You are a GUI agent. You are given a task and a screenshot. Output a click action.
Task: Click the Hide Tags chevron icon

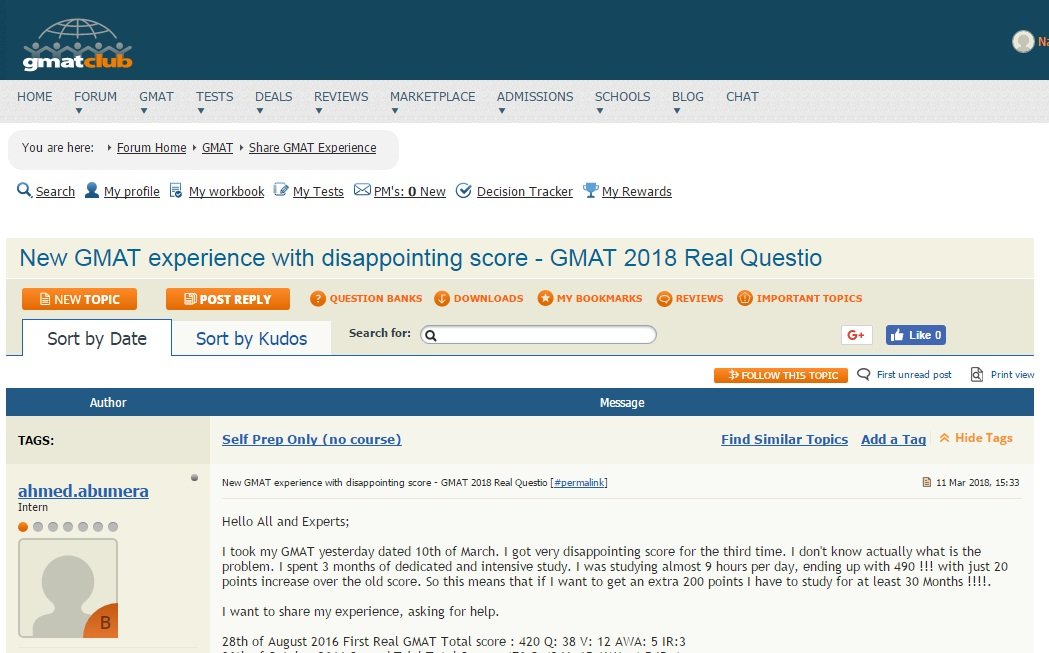coord(945,438)
